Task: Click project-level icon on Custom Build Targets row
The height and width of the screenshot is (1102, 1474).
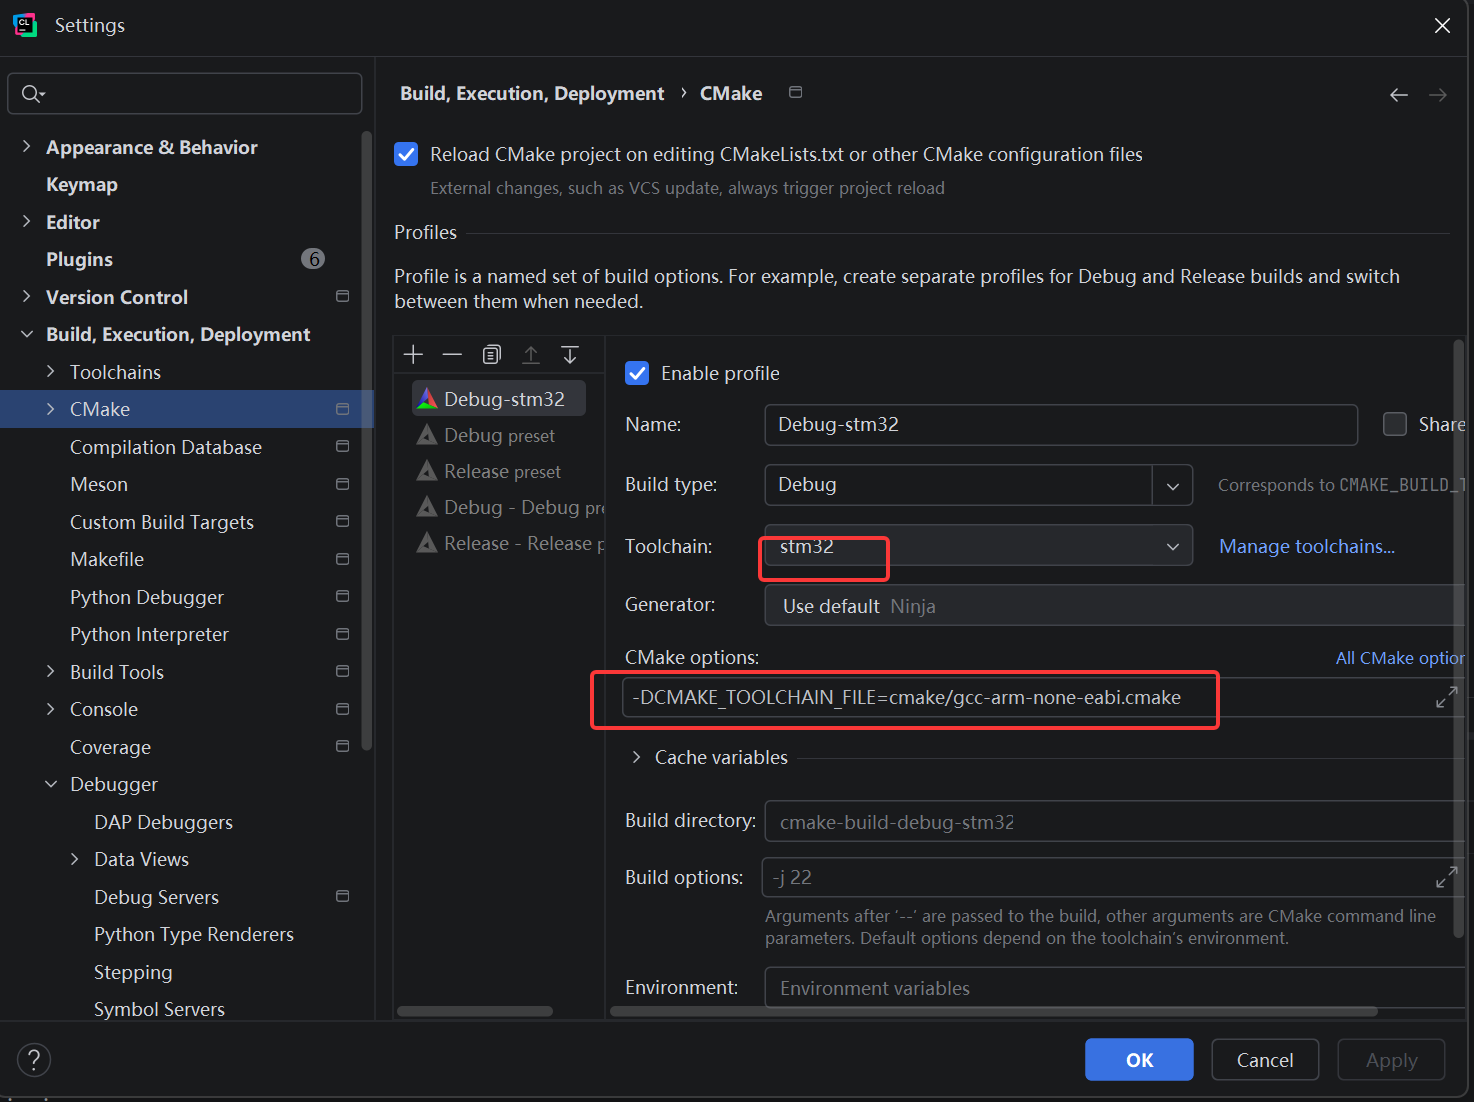Action: pyautogui.click(x=342, y=521)
